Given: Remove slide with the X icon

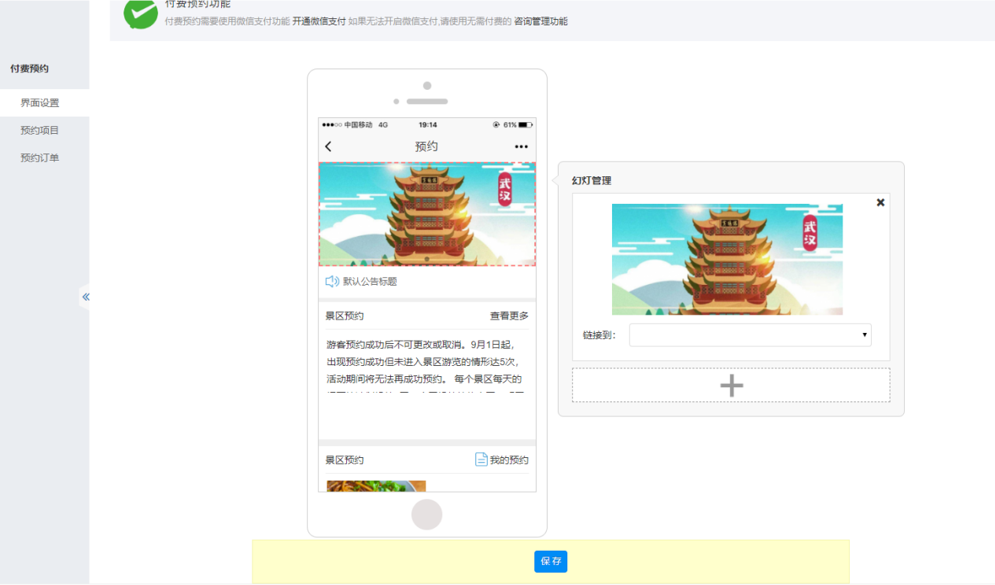Looking at the screenshot, I should pos(880,203).
